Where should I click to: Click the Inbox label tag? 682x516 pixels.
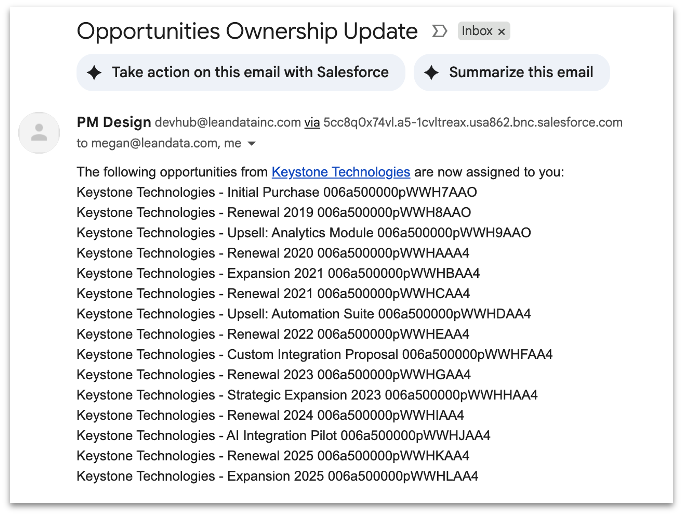477,31
